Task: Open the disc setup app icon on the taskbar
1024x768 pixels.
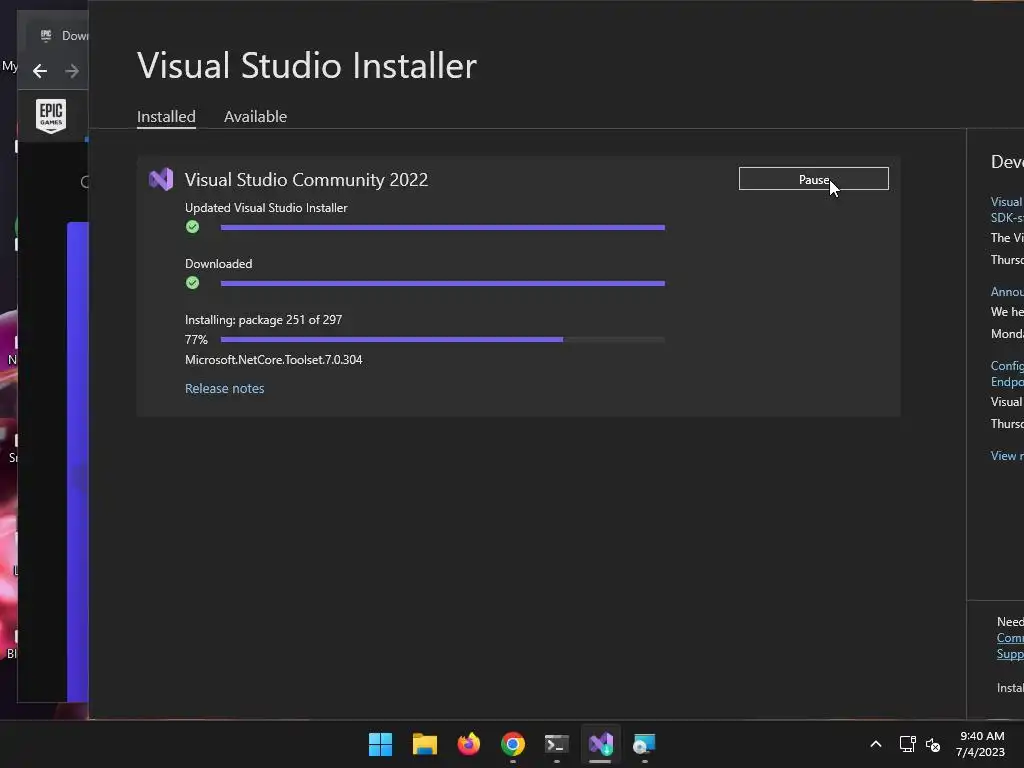Action: click(645, 744)
